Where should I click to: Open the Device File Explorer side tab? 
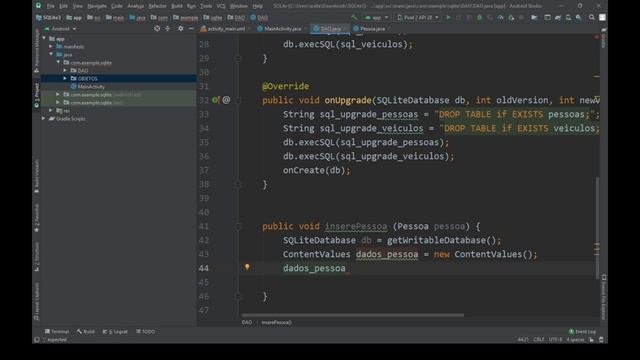coord(604,297)
